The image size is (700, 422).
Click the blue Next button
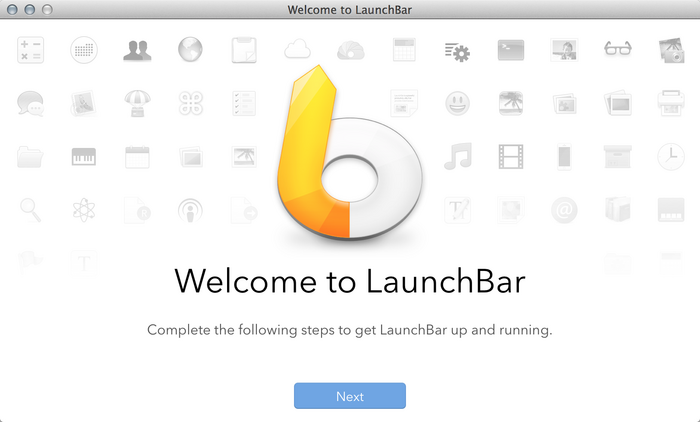coord(350,396)
